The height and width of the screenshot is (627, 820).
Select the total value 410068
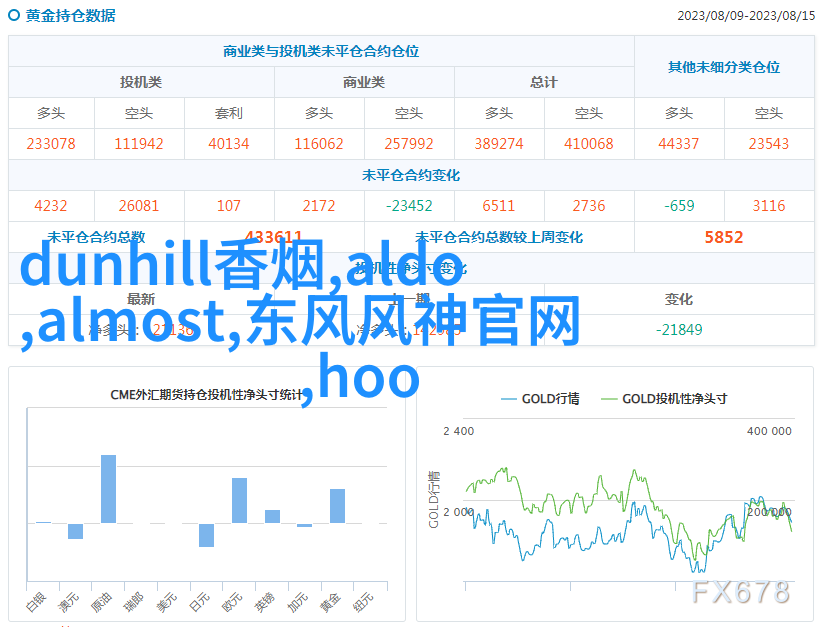[589, 144]
